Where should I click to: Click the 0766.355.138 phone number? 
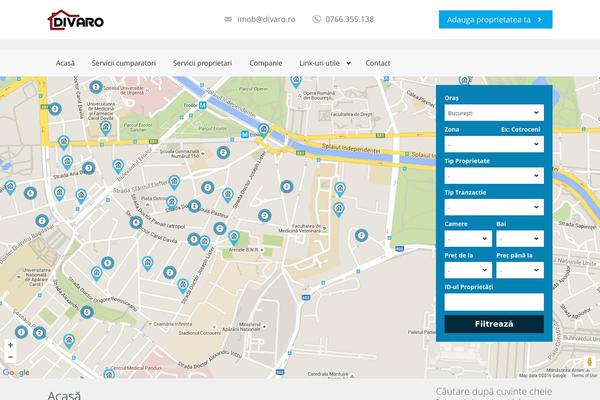point(349,19)
